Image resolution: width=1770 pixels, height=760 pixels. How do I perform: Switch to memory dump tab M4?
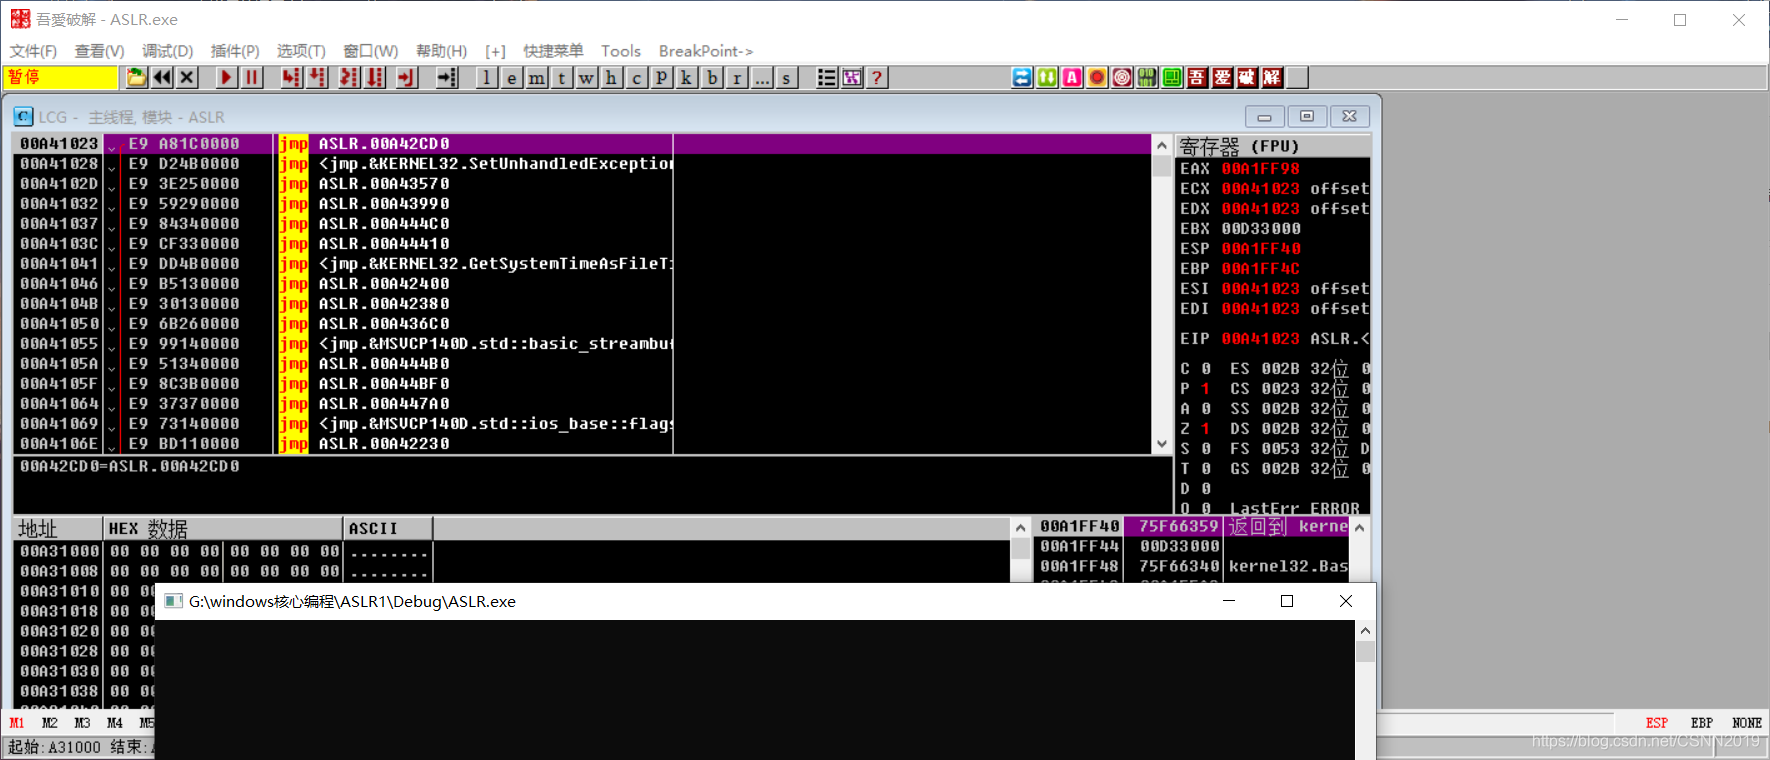click(x=115, y=723)
